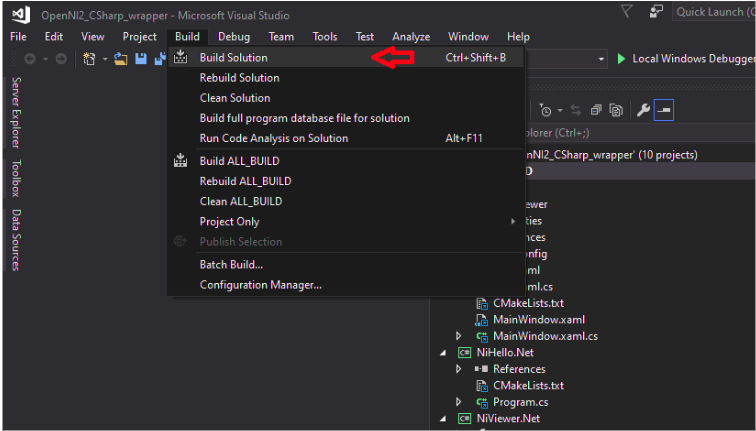Toggle Show All Files icon
The width and height of the screenshot is (756, 431).
coord(616,110)
